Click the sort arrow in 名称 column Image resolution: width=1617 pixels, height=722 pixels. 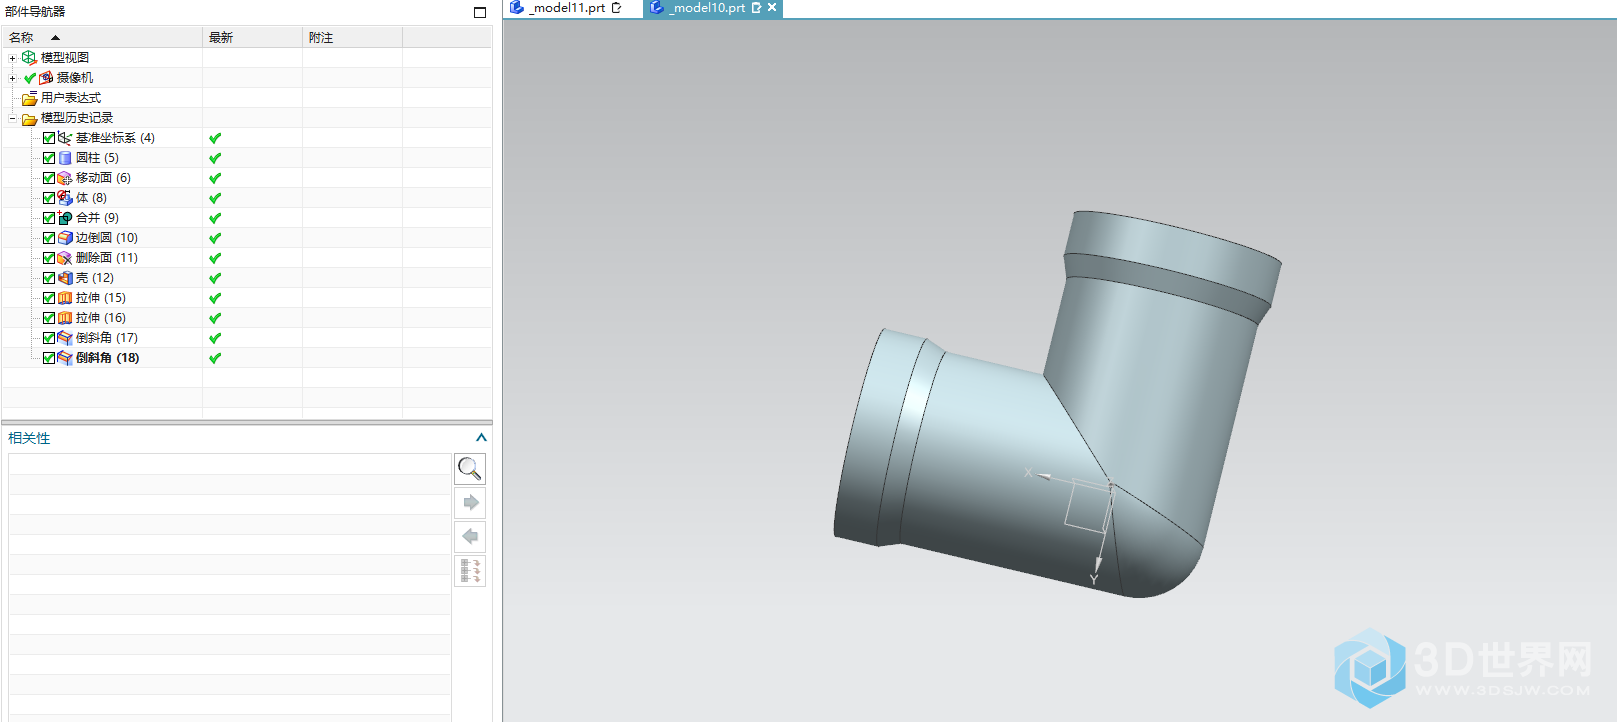55,38
